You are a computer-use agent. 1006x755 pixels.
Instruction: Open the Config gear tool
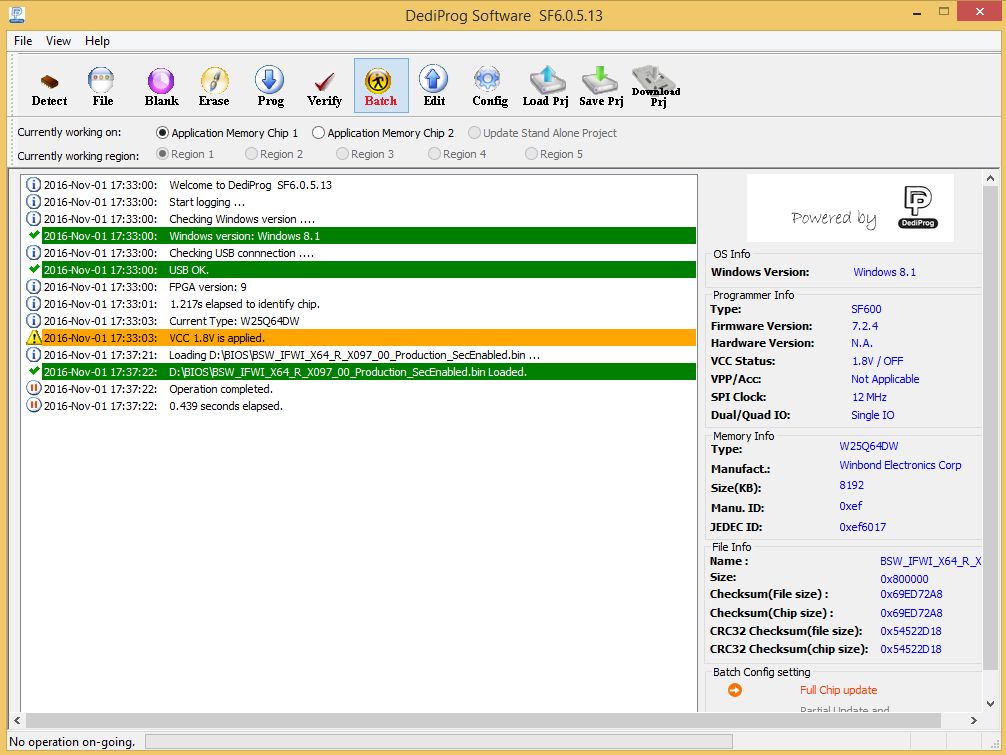(x=489, y=86)
